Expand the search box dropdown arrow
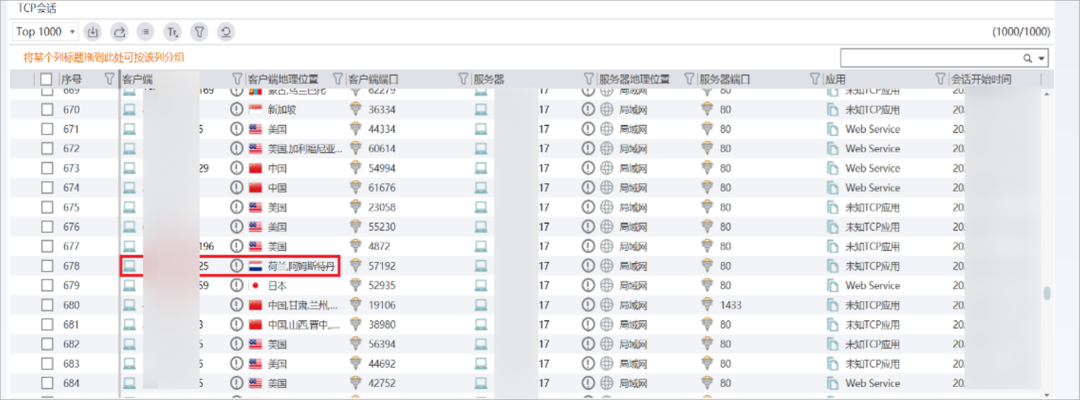Viewport: 1080px width, 400px height. (x=1041, y=59)
